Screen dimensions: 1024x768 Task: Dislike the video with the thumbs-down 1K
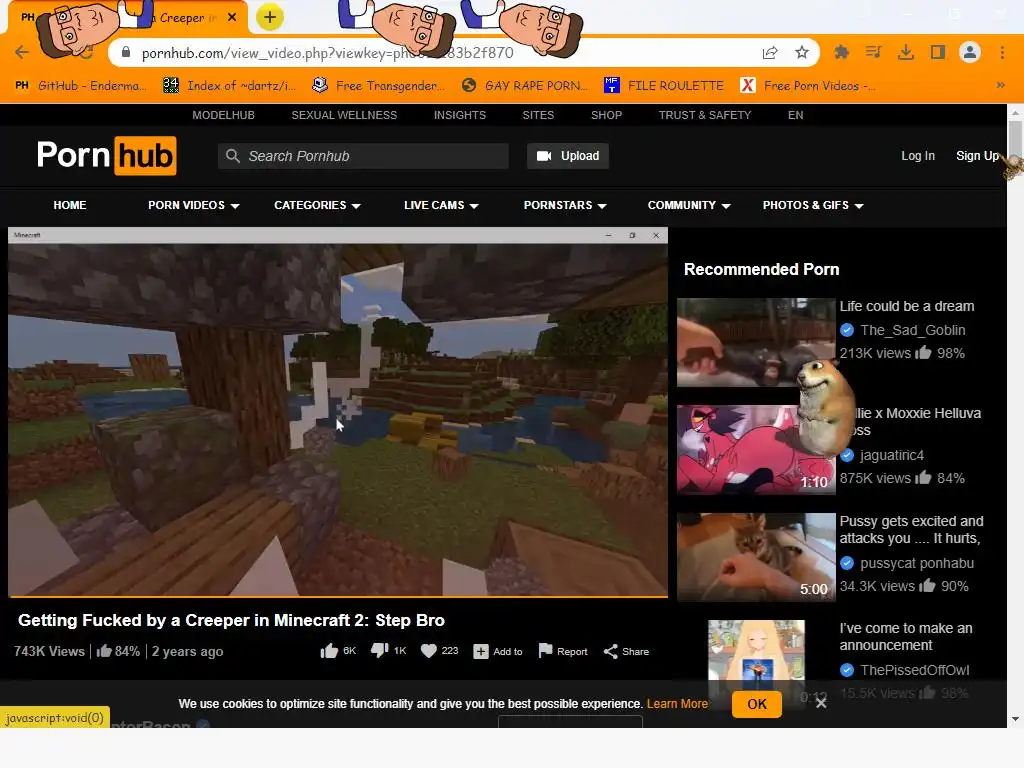389,651
